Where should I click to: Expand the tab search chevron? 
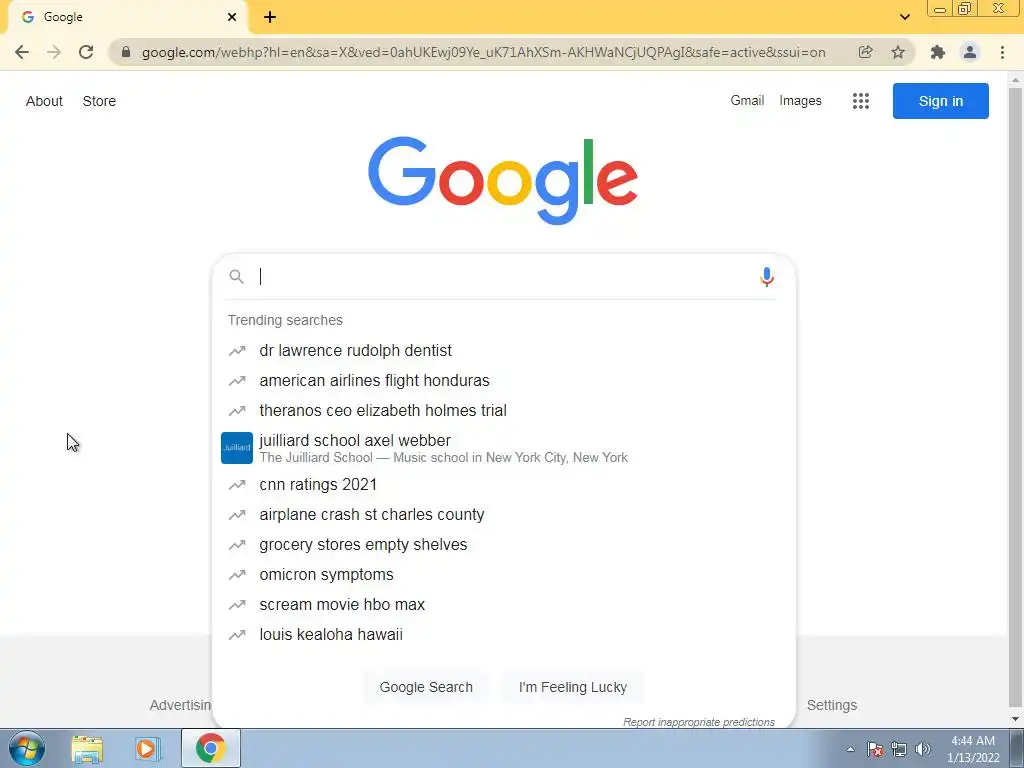[x=904, y=17]
